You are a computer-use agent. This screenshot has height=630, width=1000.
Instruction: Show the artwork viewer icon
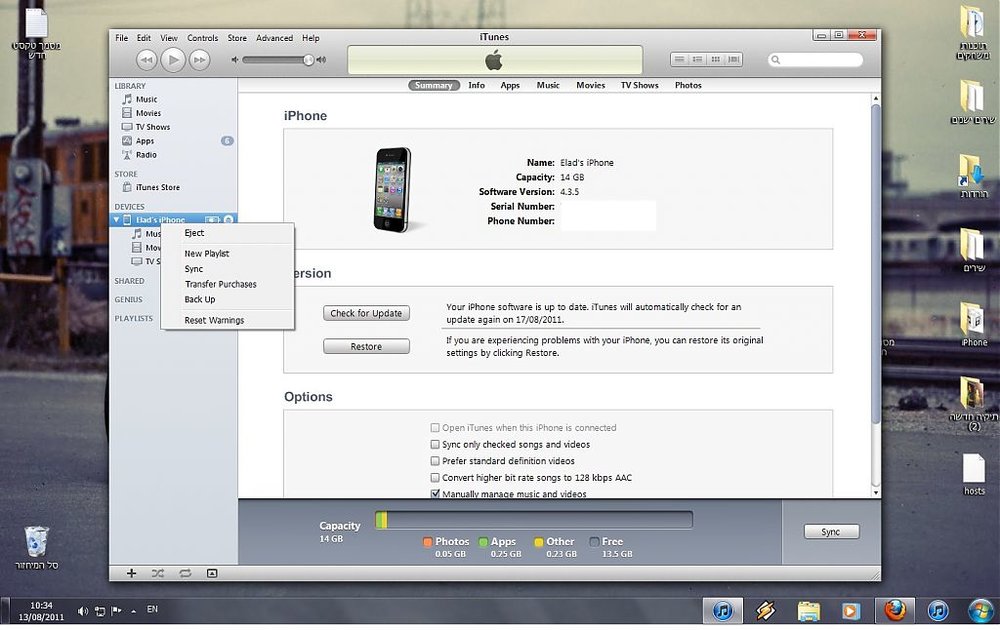tap(212, 573)
